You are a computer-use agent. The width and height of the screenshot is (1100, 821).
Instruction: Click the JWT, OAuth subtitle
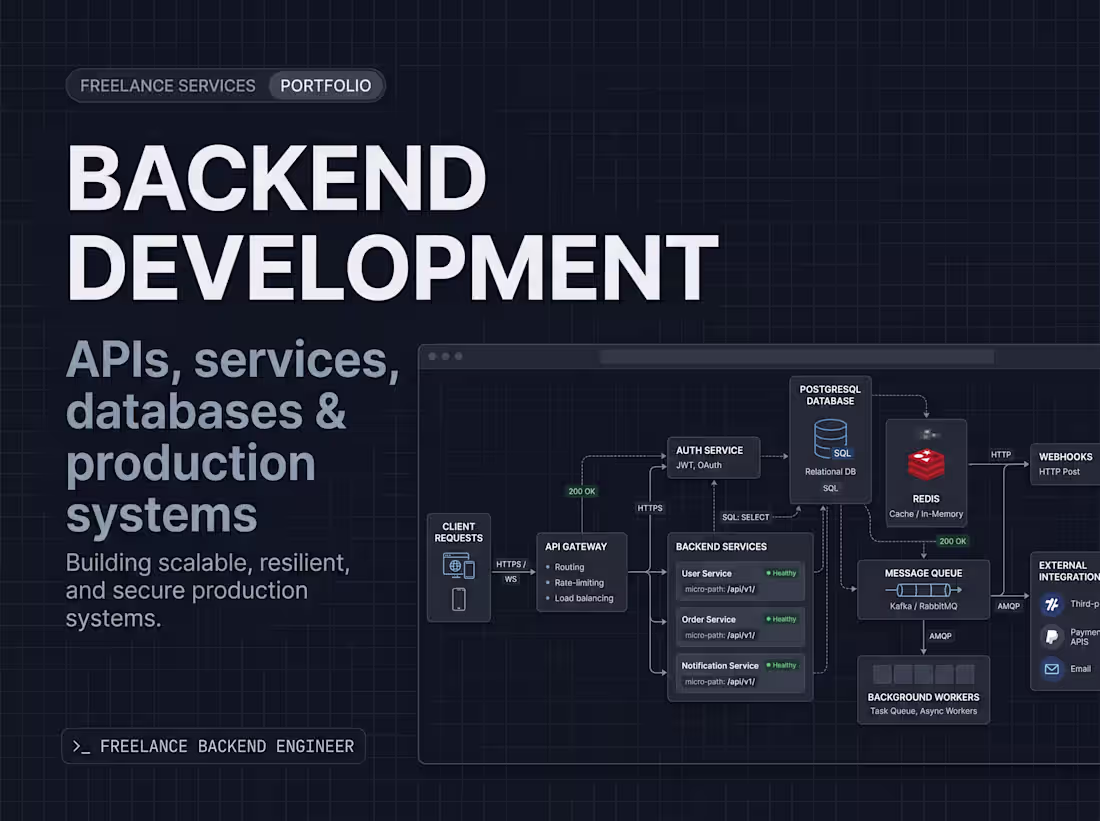point(699,465)
